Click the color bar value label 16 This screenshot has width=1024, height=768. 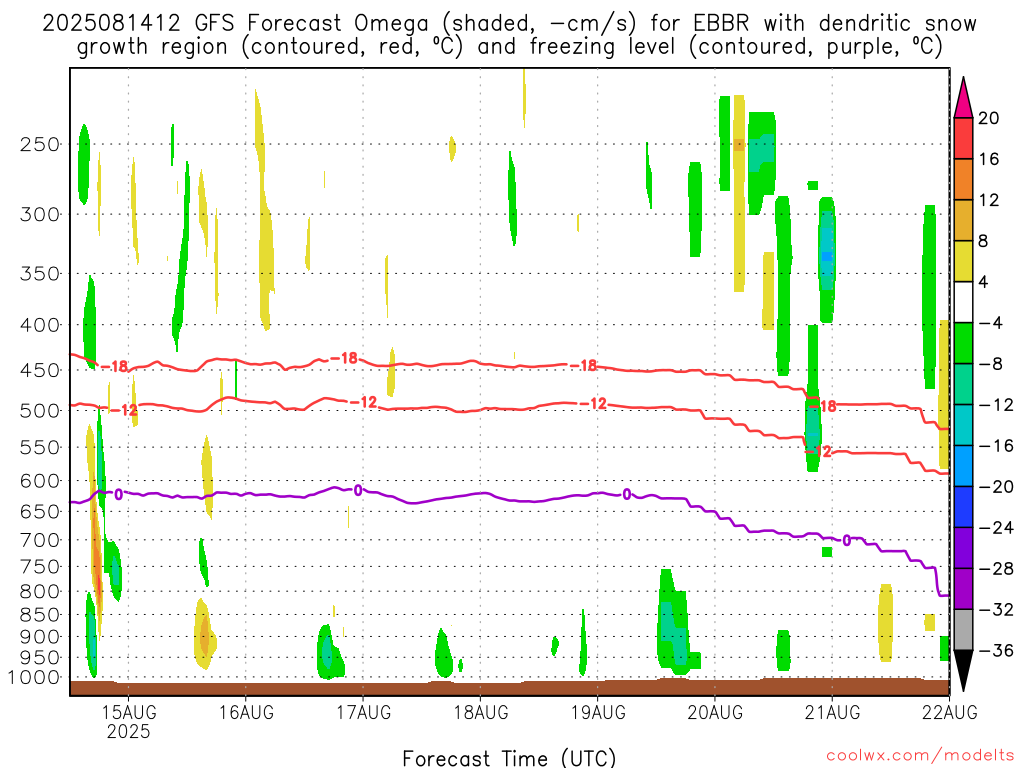[989, 159]
